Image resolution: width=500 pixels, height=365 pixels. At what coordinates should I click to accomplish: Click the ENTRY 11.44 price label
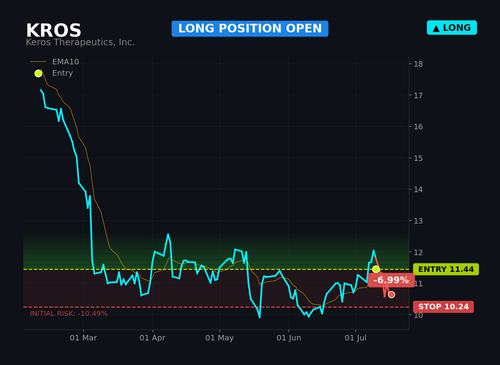446,269
